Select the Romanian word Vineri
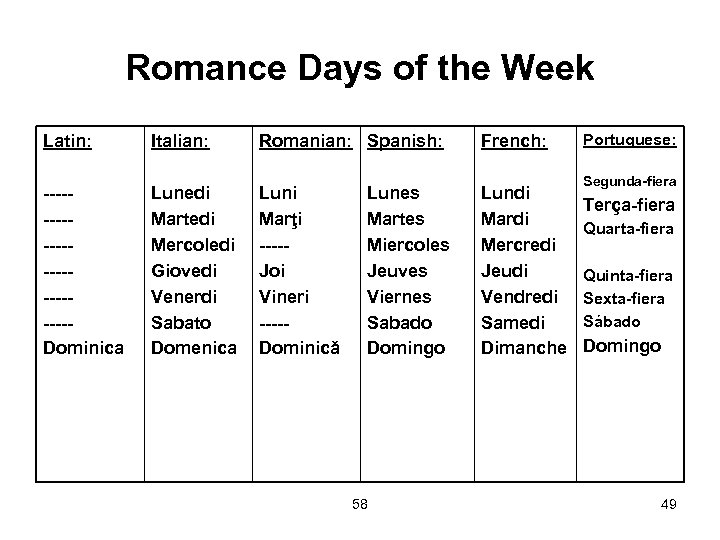Image resolution: width=720 pixels, height=540 pixels. pos(284,296)
